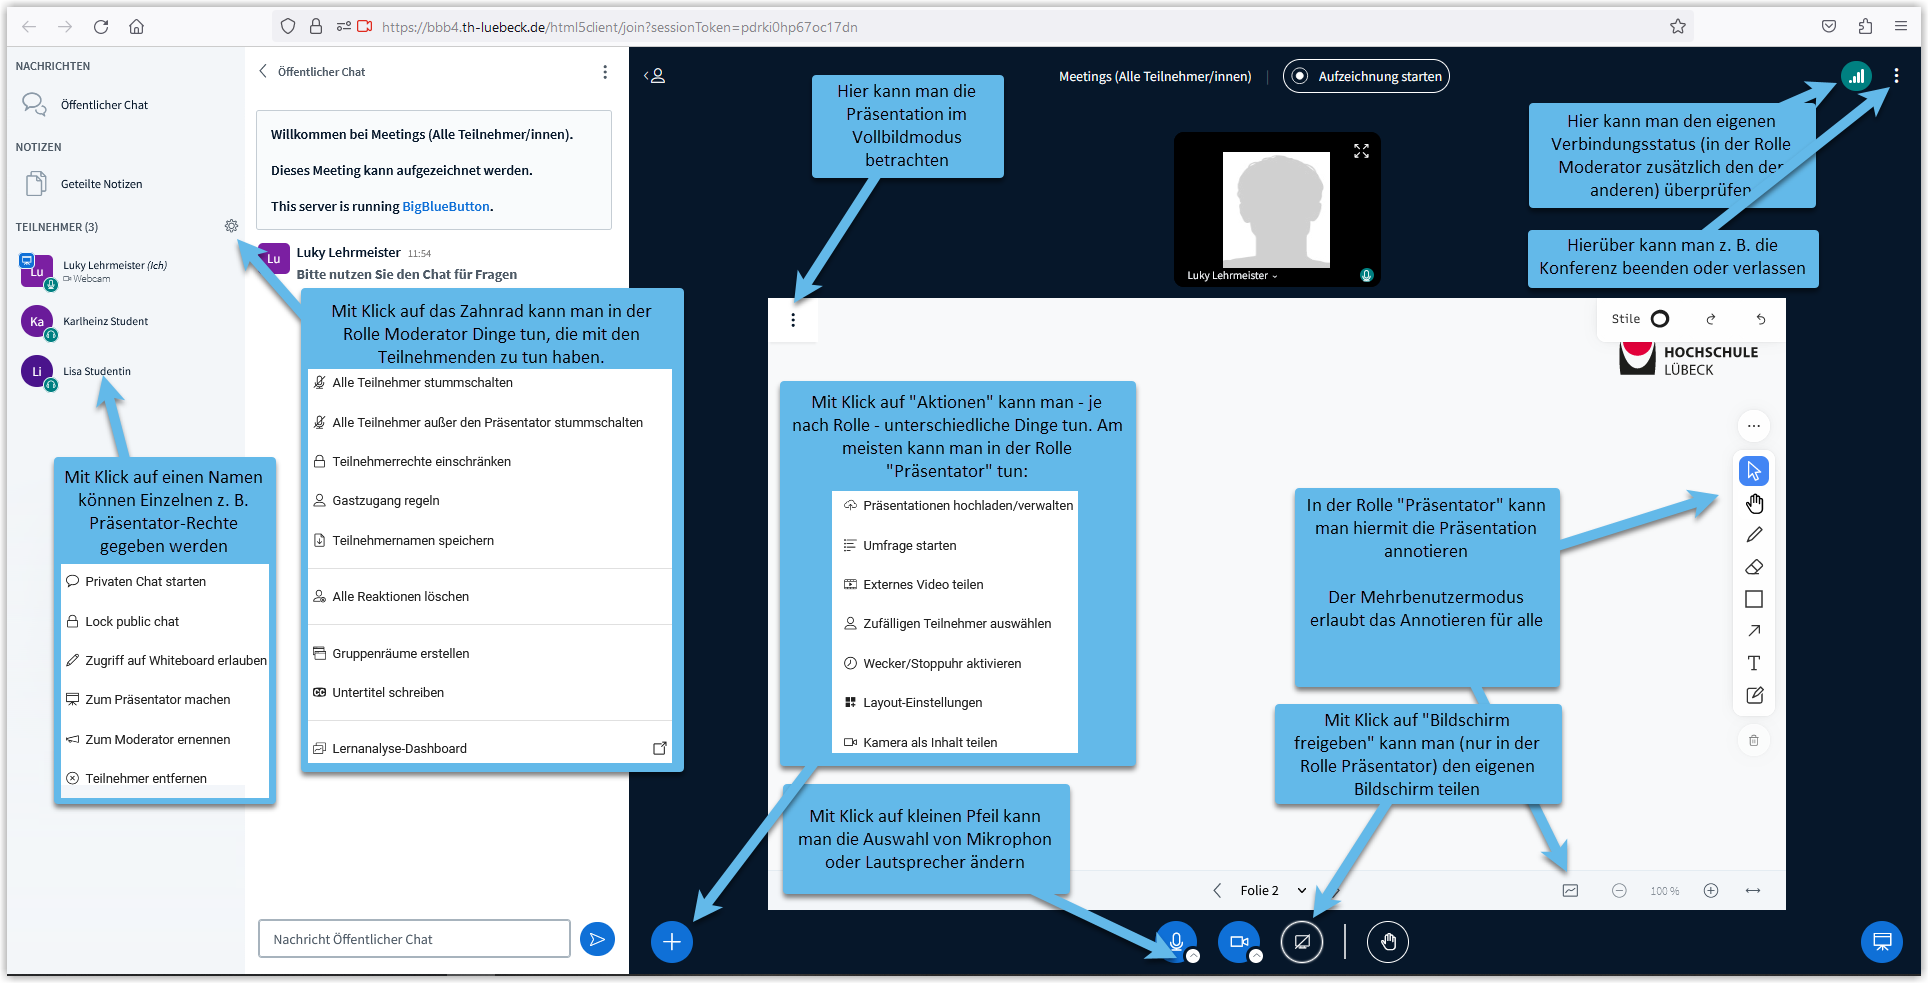The height and width of the screenshot is (984, 1929).
Task: Turn off the webcam
Action: [x=1240, y=941]
